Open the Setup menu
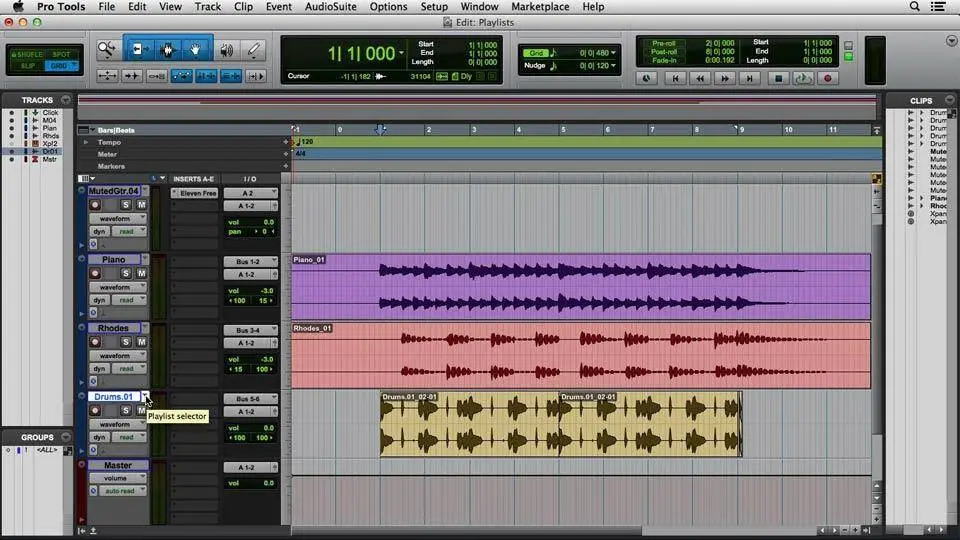 (x=434, y=7)
